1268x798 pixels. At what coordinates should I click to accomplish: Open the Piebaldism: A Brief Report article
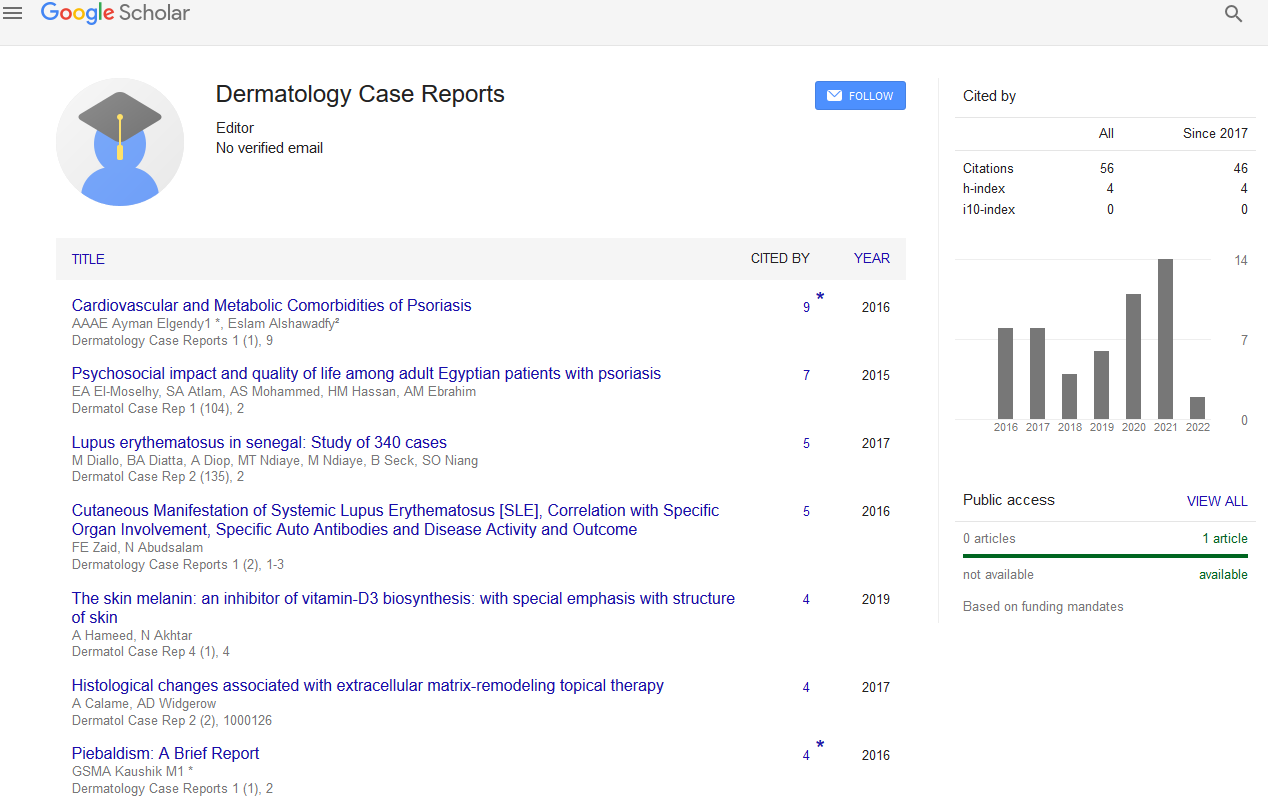[165, 754]
